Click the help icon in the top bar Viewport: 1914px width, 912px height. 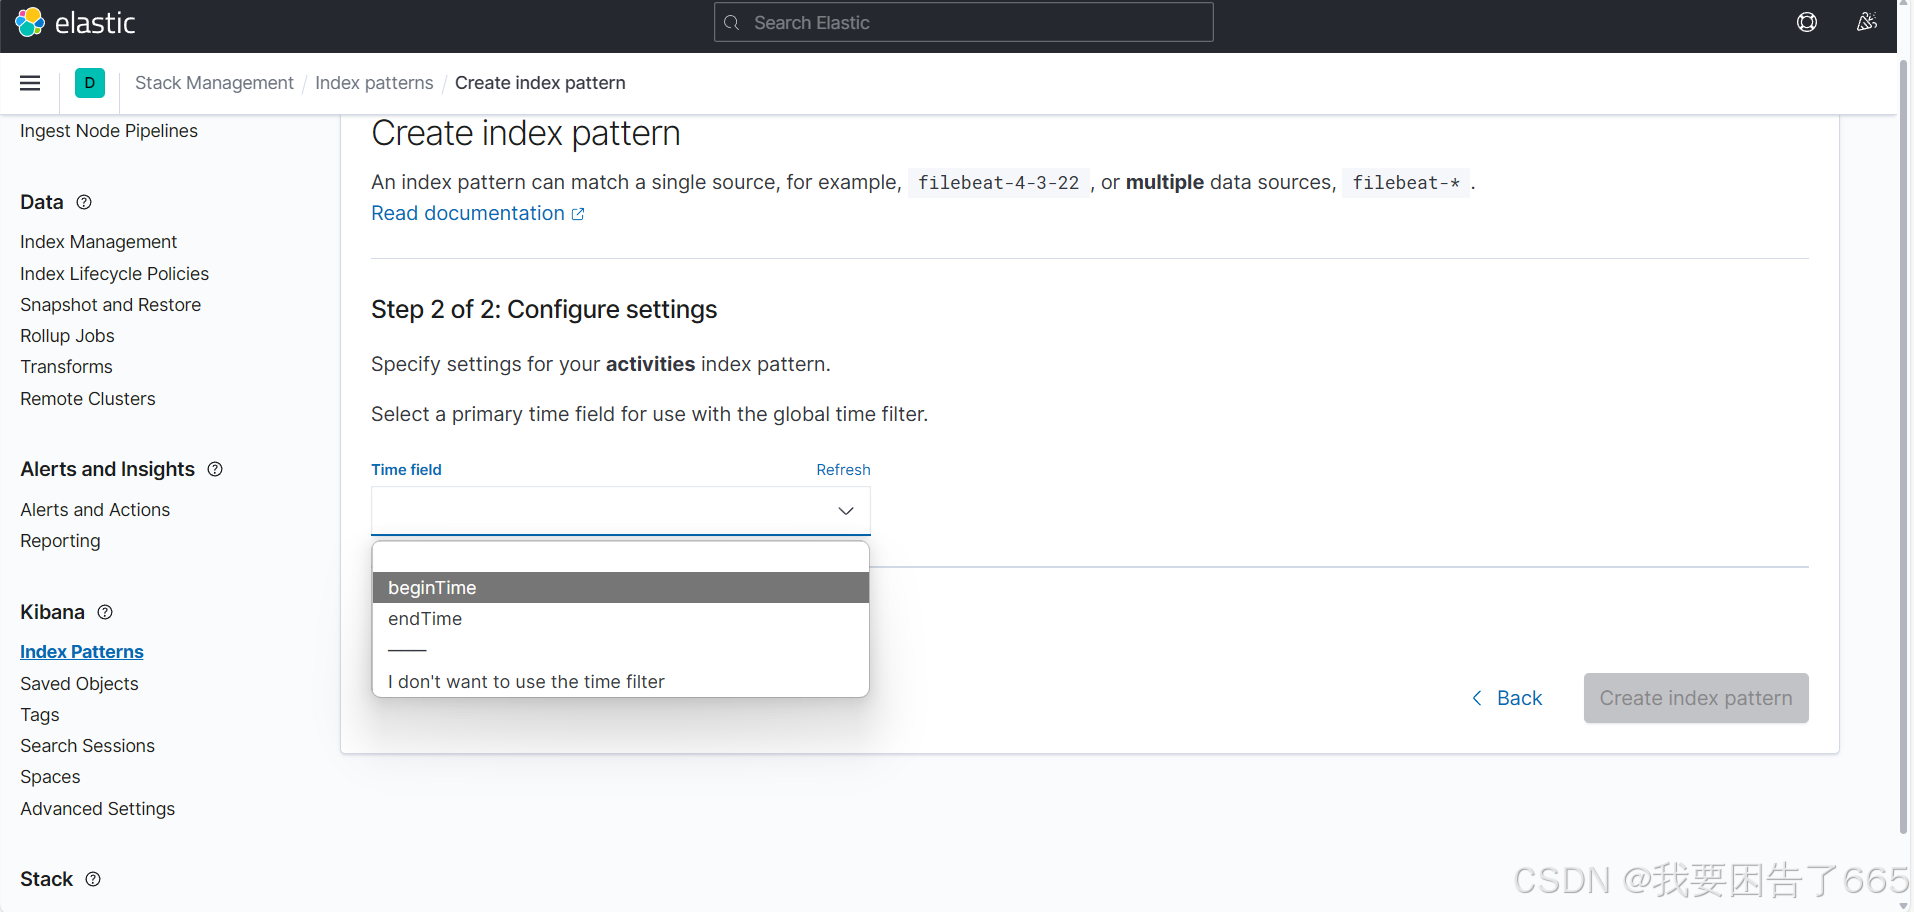point(1807,22)
